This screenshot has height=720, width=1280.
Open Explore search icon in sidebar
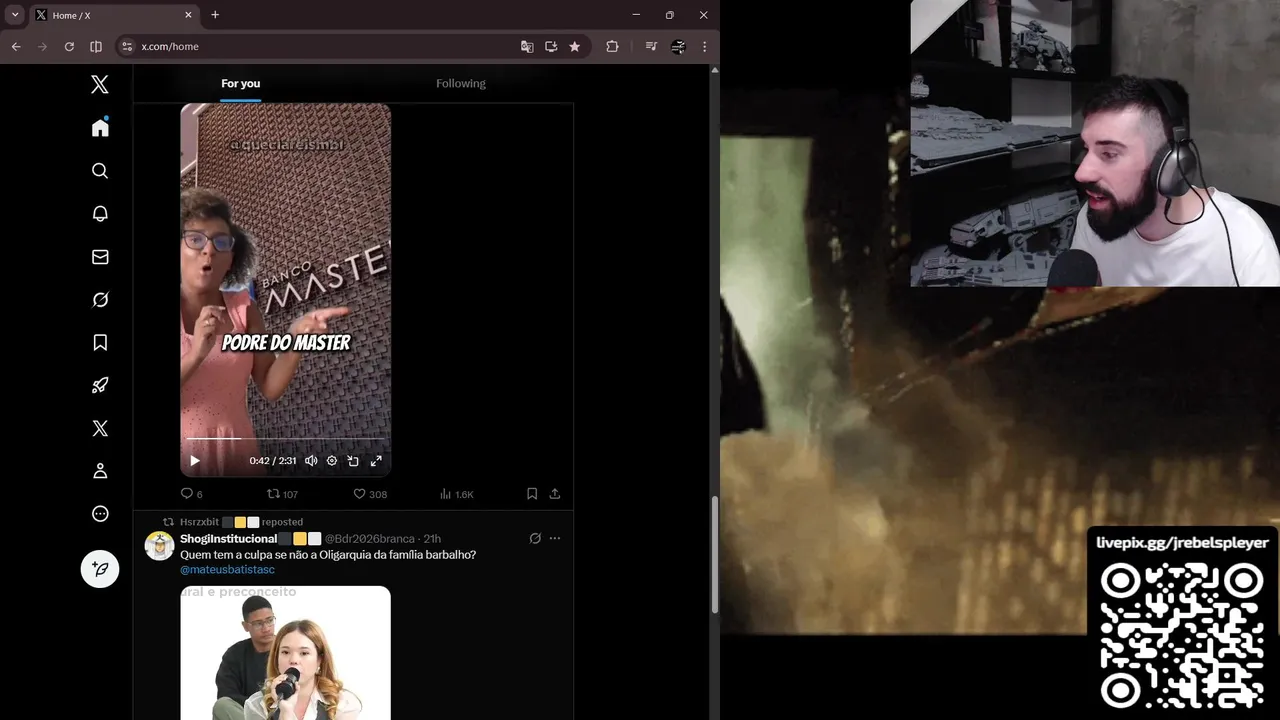(x=100, y=171)
